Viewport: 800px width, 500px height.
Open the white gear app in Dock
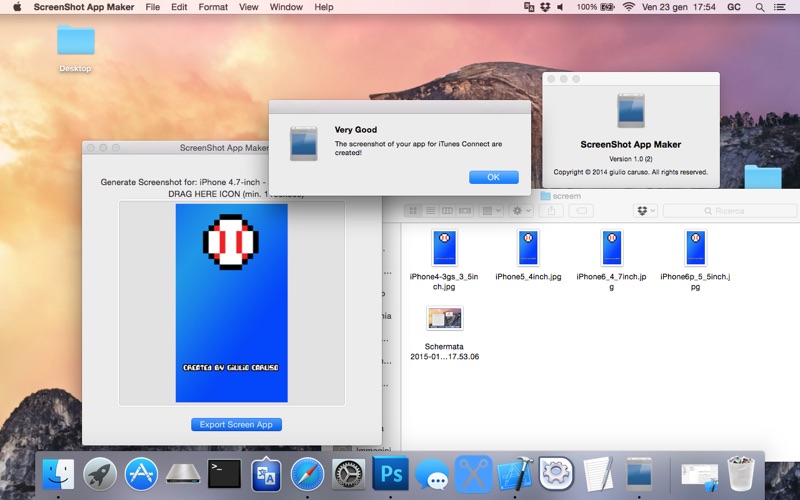pyautogui.click(x=556, y=473)
